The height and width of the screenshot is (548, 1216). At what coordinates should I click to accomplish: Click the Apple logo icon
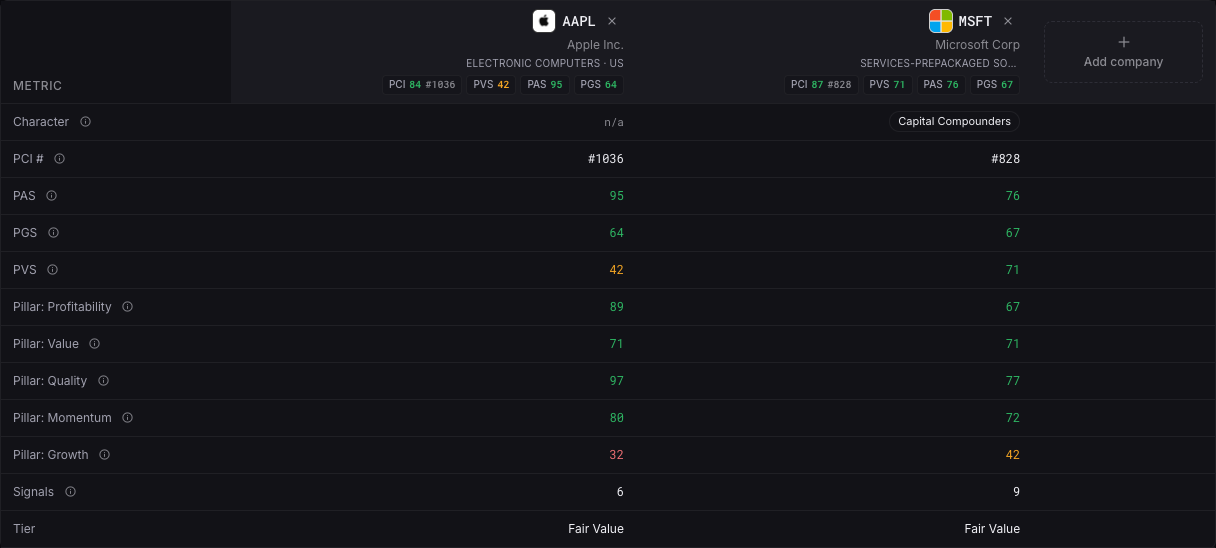pos(544,21)
